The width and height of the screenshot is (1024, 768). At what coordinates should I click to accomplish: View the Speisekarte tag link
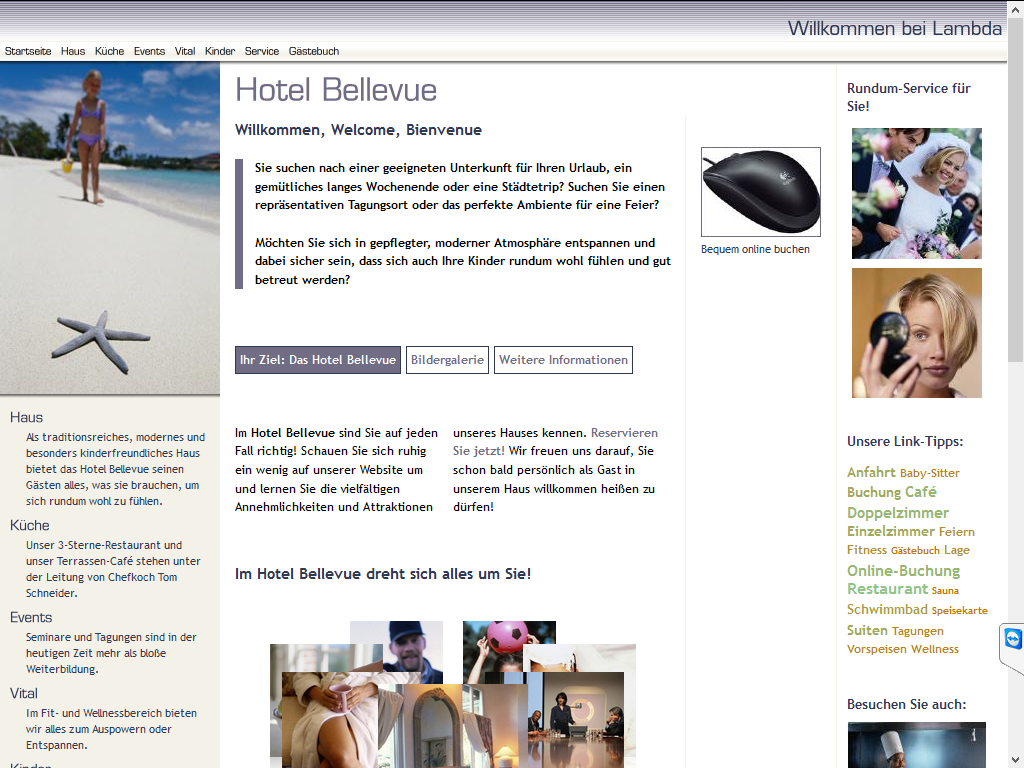959,611
